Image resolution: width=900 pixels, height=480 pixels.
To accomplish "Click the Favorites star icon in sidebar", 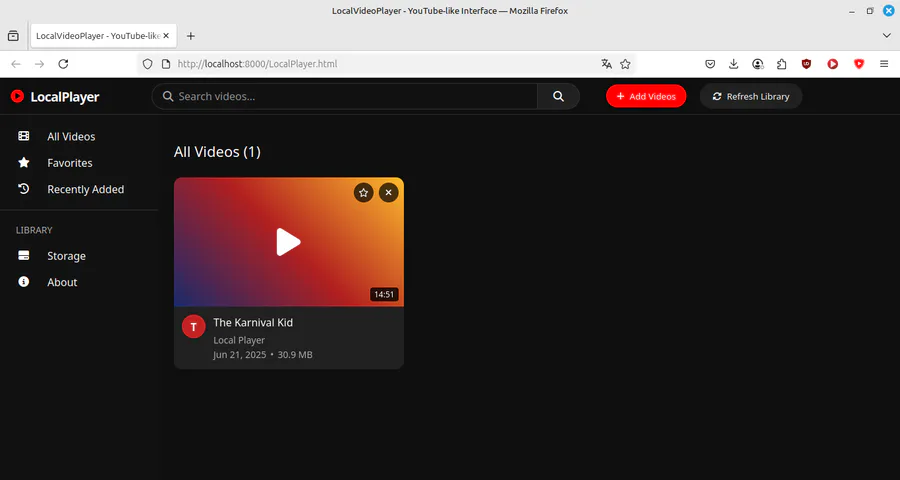I will pyautogui.click(x=24, y=162).
